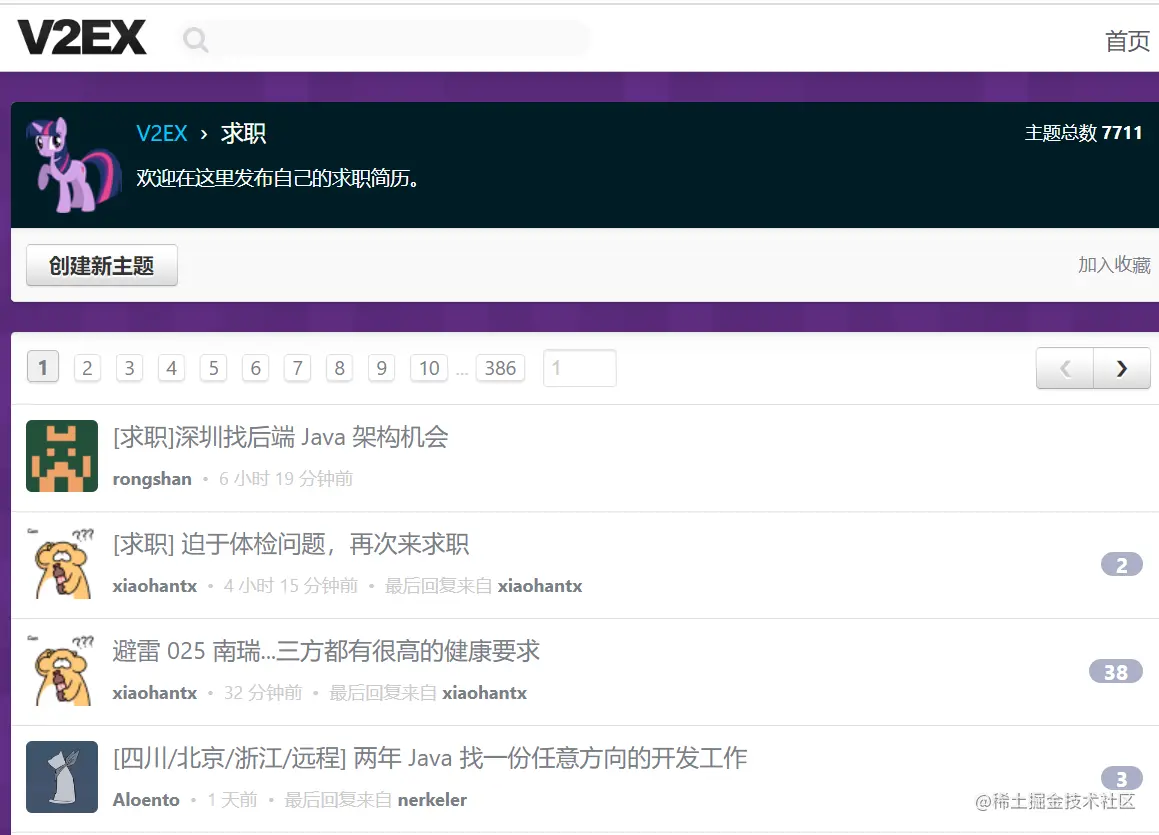Click the page number input box
Viewport: 1159px width, 835px height.
pyautogui.click(x=579, y=368)
